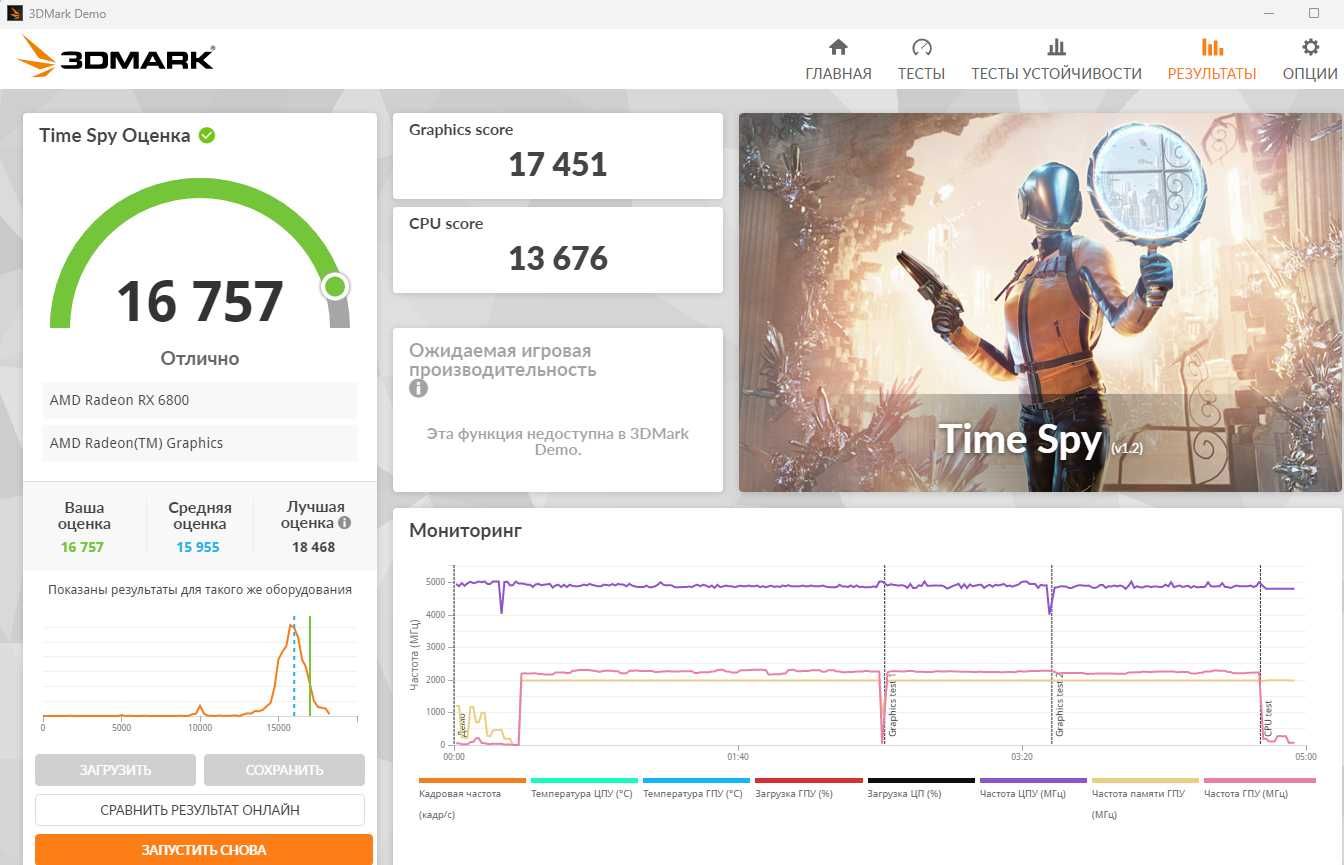
Task: Click the green validation checkmark by Time Spy Оценка
Action: pyautogui.click(x=207, y=135)
